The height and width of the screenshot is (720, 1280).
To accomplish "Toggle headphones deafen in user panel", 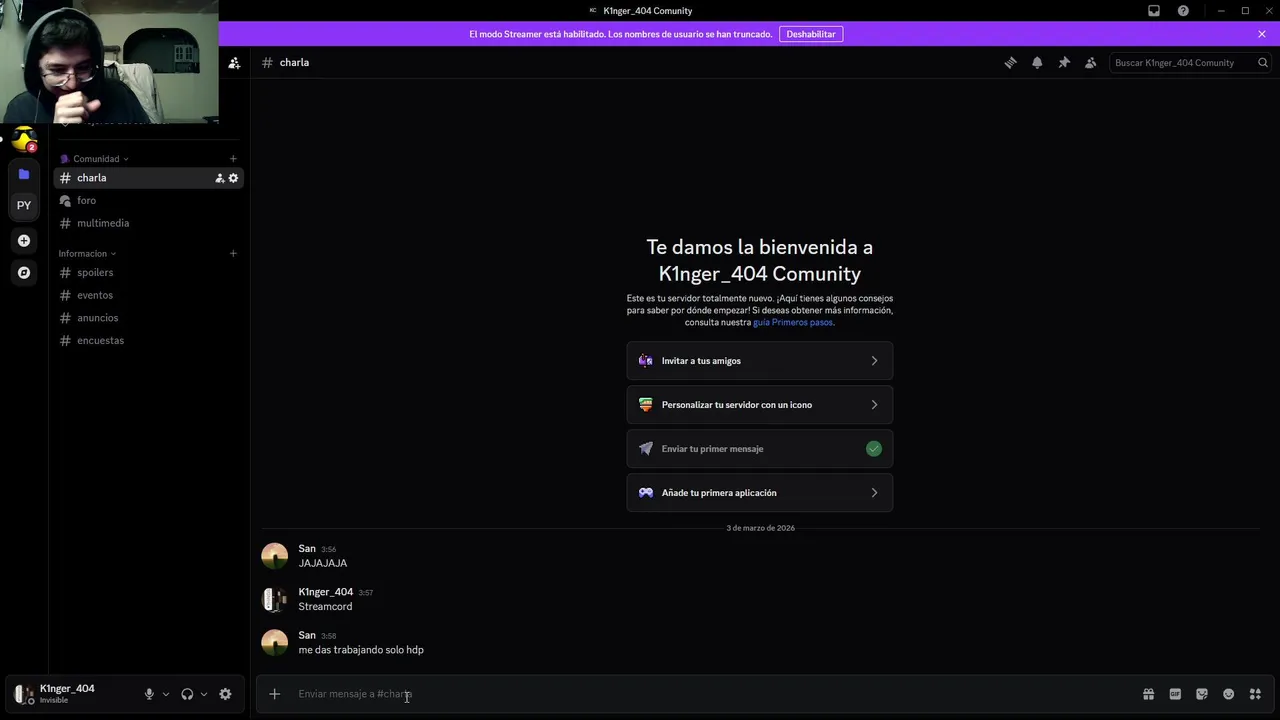I will (187, 694).
